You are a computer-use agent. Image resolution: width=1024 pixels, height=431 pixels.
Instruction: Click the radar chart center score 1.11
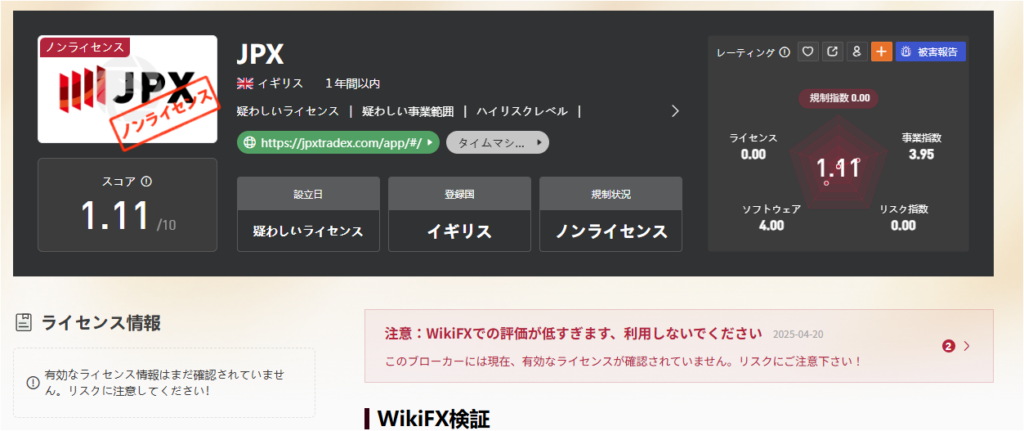tap(838, 168)
